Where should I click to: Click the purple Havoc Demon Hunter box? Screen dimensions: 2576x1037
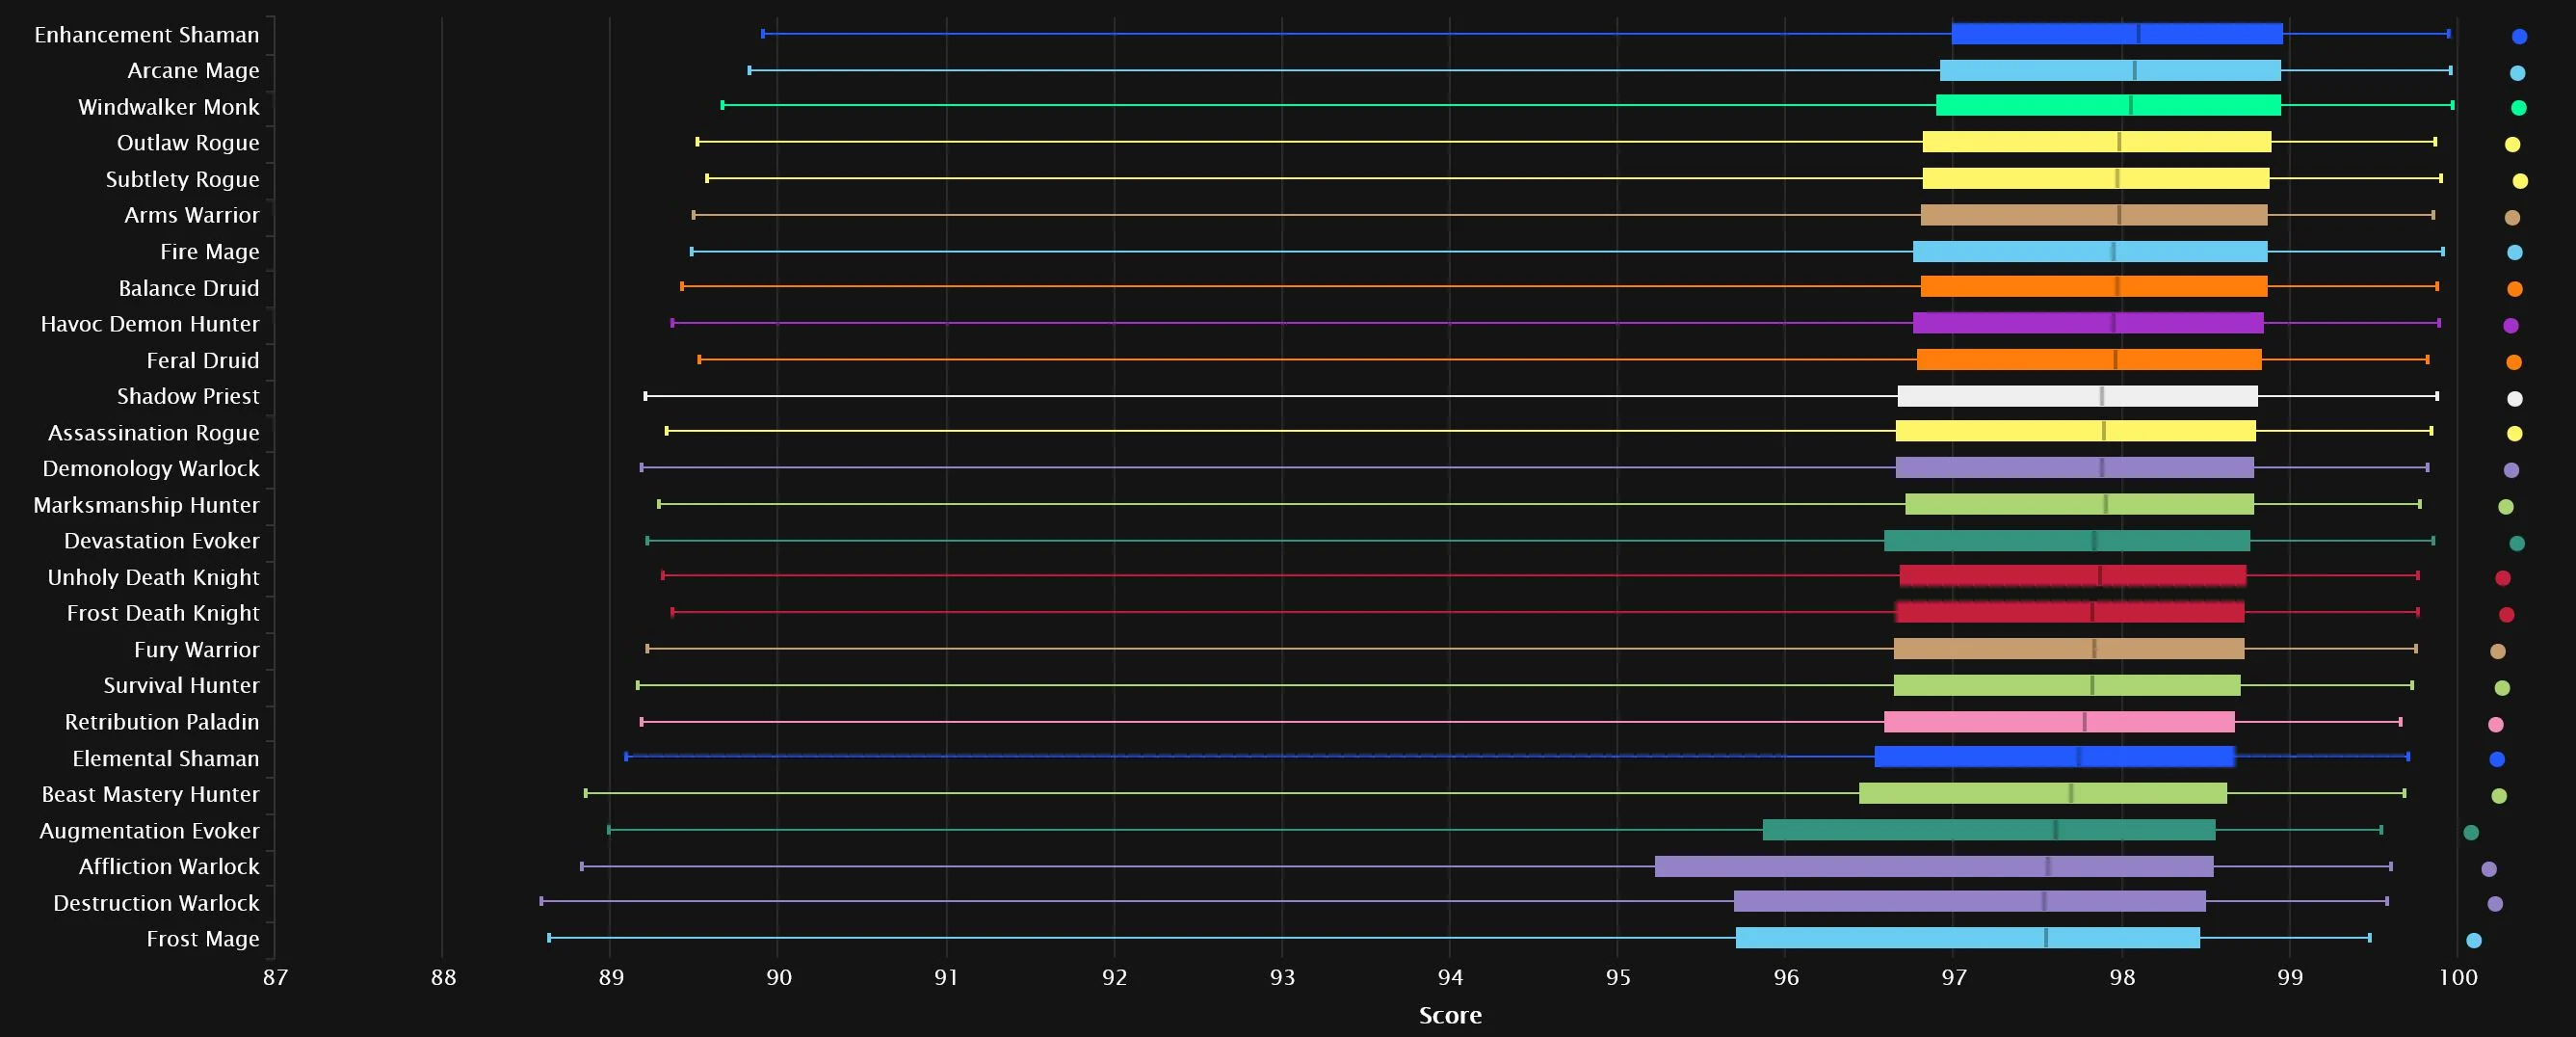pos(2088,323)
